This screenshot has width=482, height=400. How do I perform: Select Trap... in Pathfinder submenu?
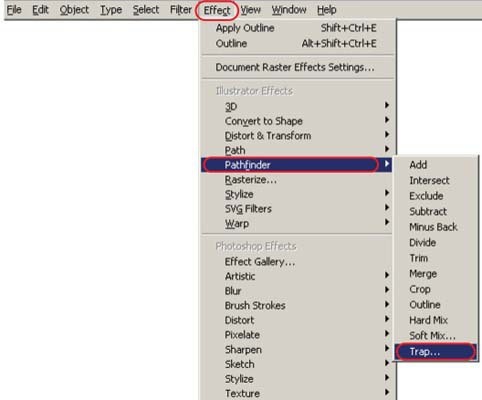436,351
